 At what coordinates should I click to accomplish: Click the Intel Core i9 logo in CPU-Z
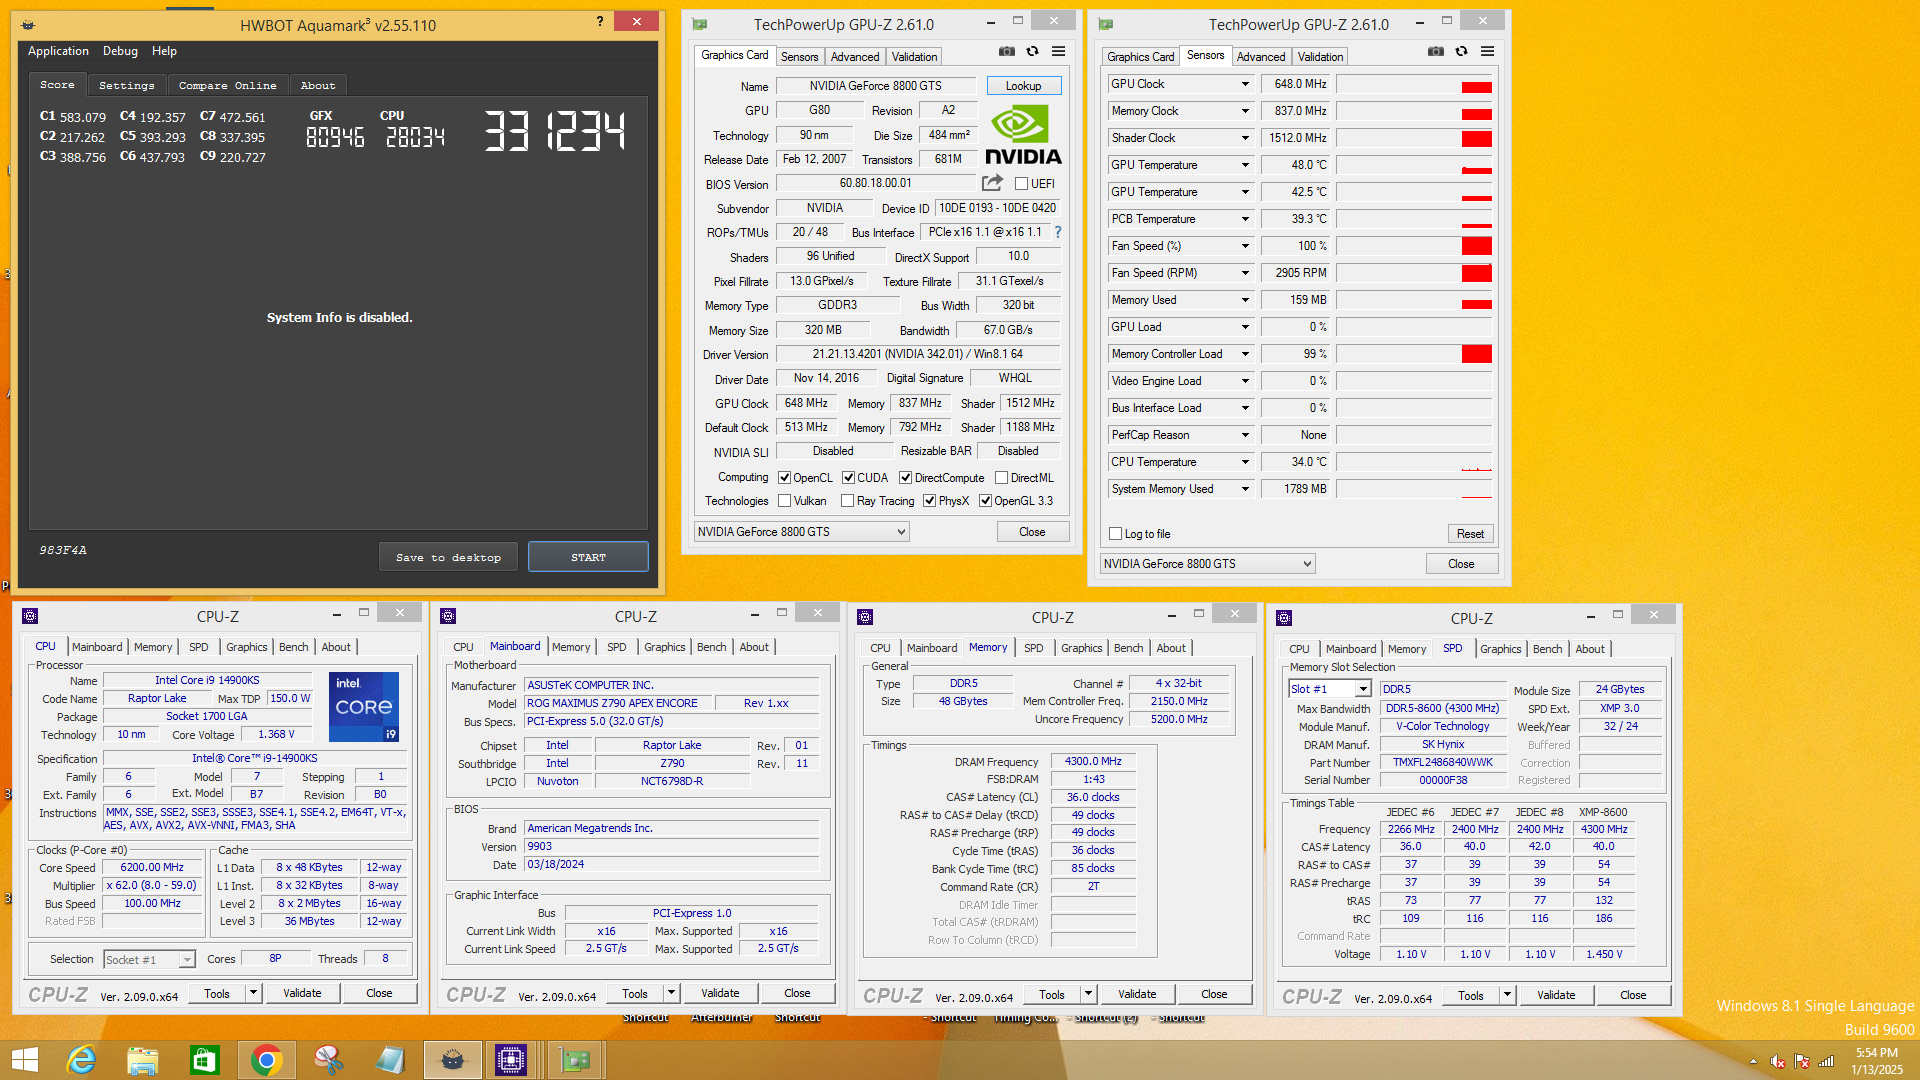364,707
